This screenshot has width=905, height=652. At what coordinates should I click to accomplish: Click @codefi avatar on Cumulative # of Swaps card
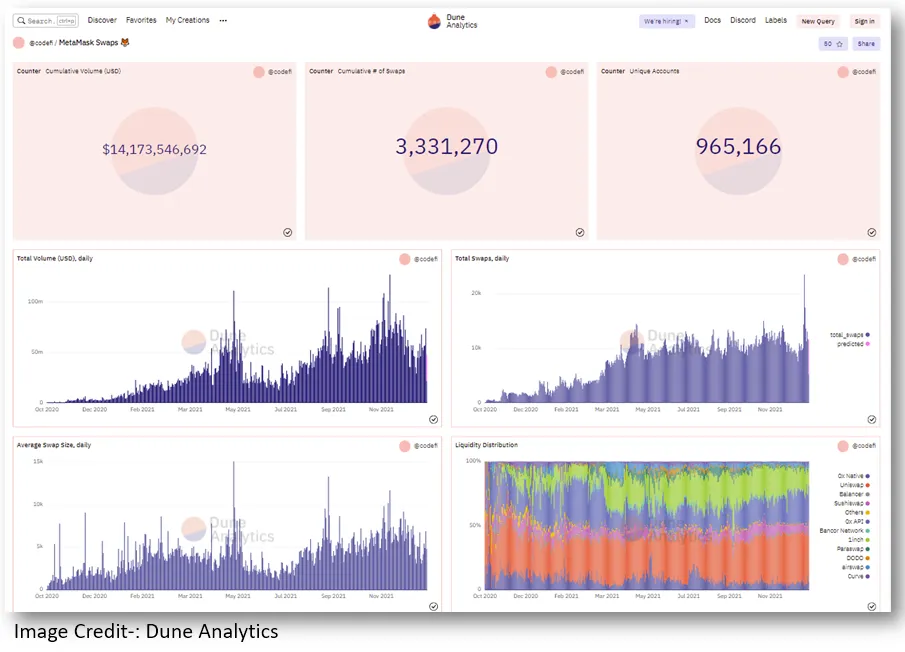coord(551,72)
